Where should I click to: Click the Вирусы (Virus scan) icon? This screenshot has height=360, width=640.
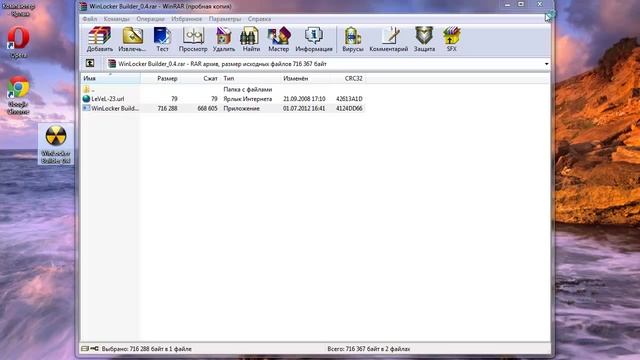[x=353, y=39]
